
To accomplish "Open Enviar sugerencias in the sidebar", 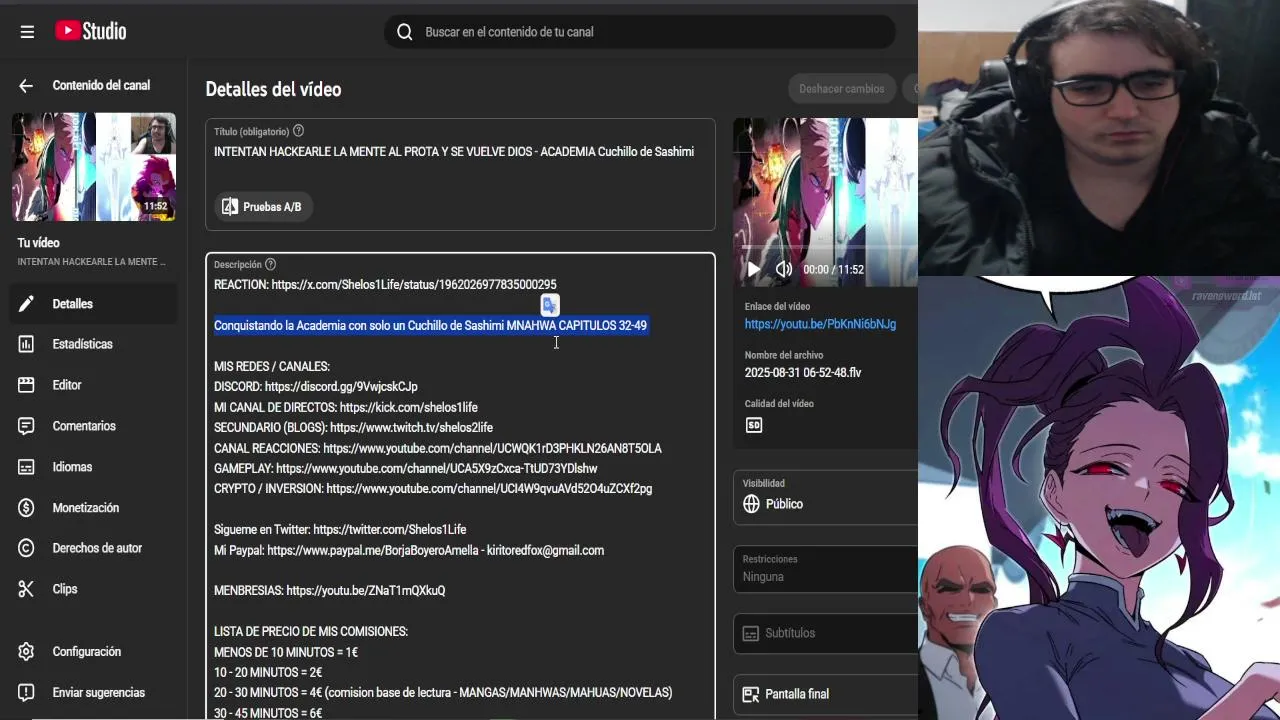I will pyautogui.click(x=93, y=693).
